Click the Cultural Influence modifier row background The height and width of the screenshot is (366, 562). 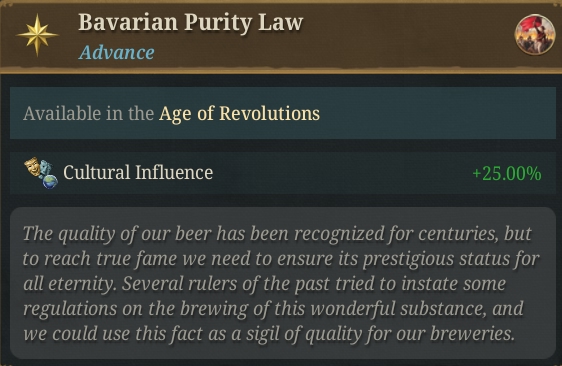pyautogui.click(x=283, y=173)
